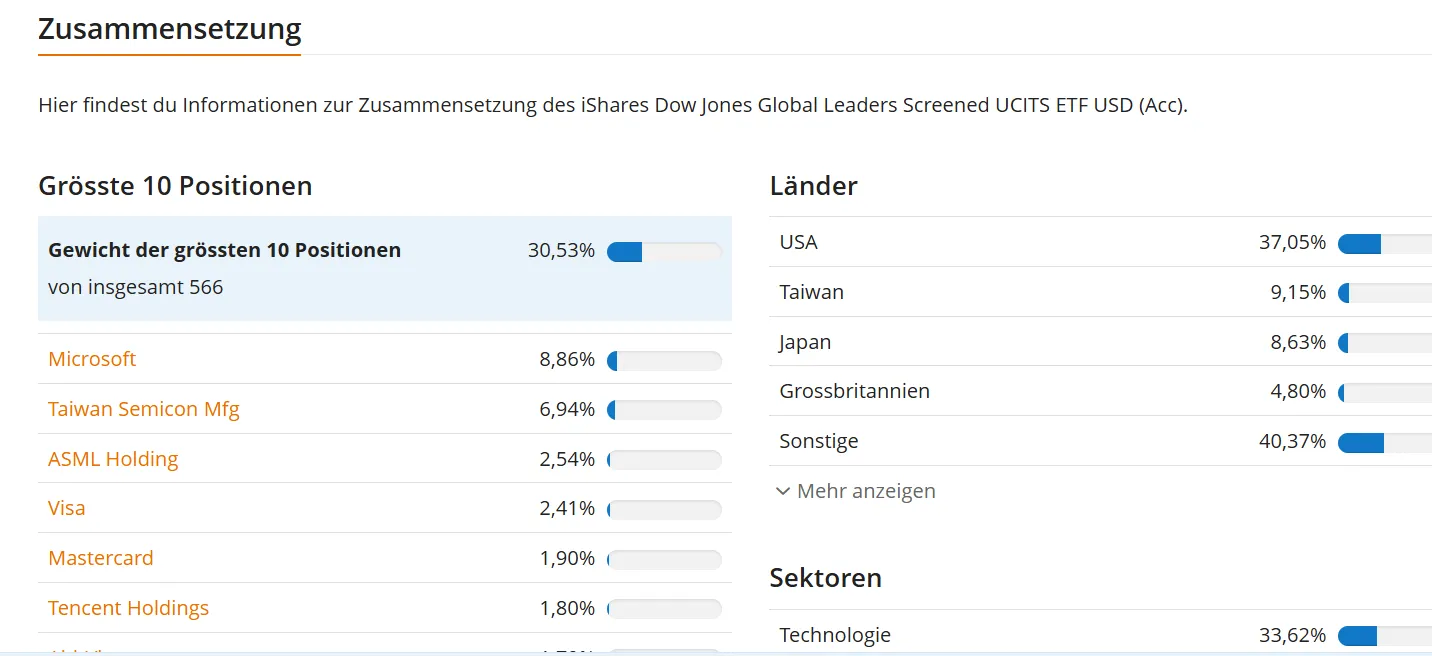Click the Taiwan Semicon 6,94% weight bar
The image size is (1432, 656).
pyautogui.click(x=664, y=410)
